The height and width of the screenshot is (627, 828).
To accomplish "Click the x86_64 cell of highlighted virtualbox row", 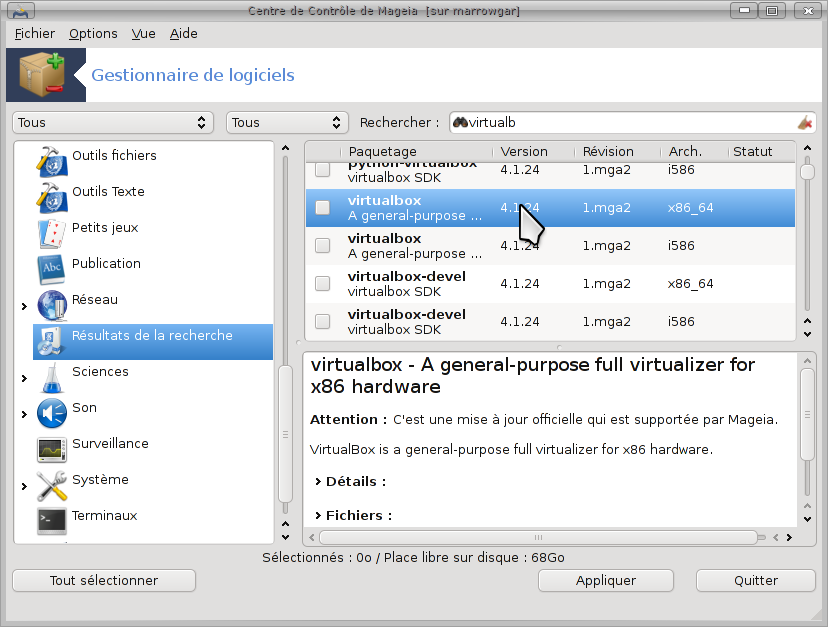I will tap(690, 208).
